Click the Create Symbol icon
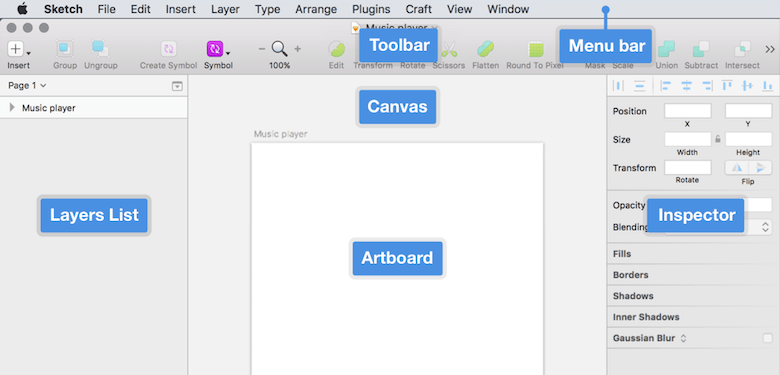The width and height of the screenshot is (780, 375). coord(168,49)
